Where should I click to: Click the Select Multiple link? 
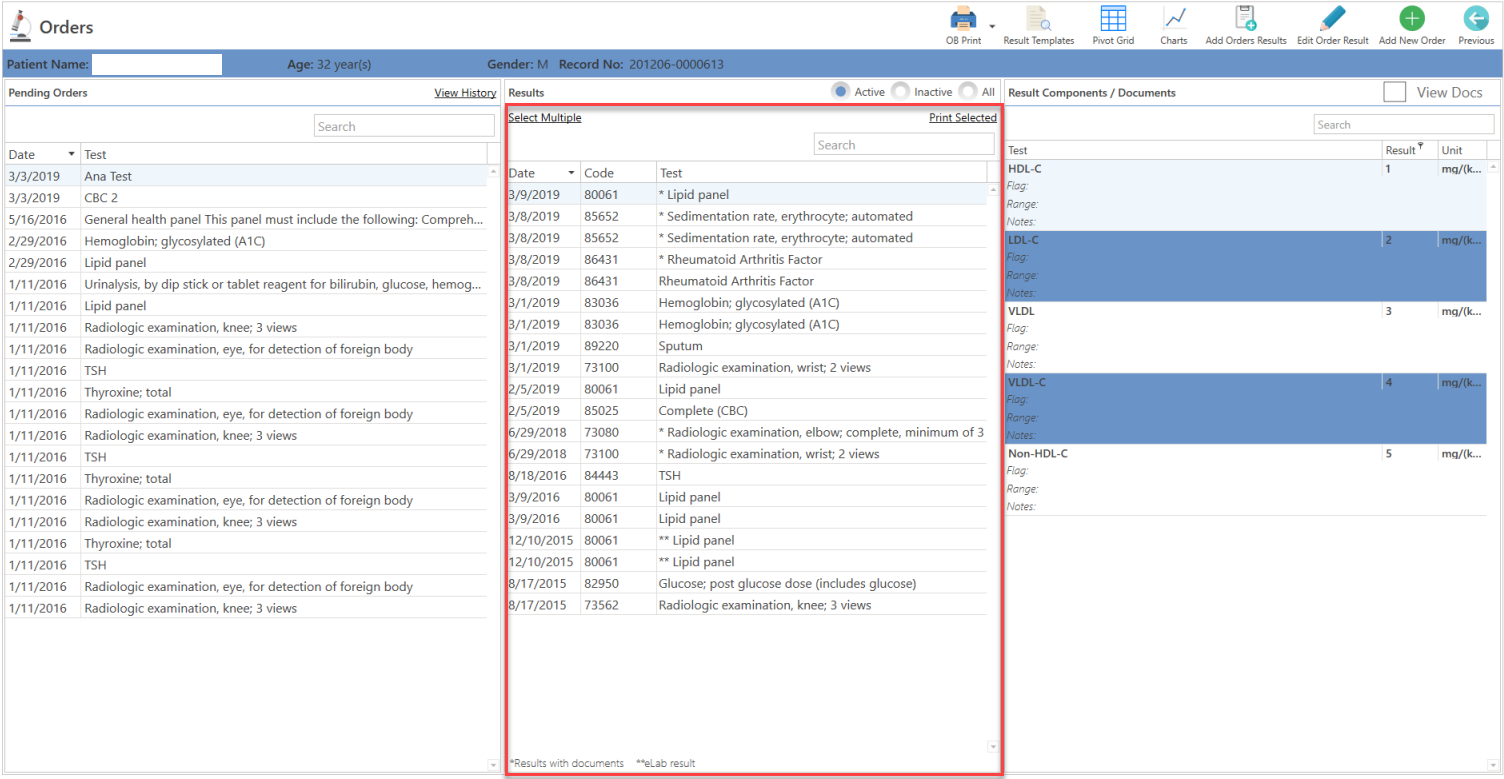pyautogui.click(x=544, y=118)
